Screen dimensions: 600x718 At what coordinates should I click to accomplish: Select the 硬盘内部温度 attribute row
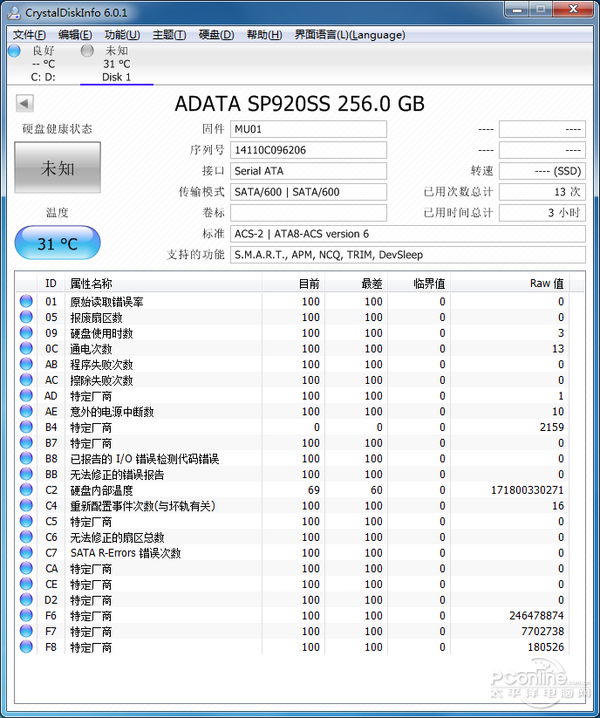pyautogui.click(x=292, y=490)
